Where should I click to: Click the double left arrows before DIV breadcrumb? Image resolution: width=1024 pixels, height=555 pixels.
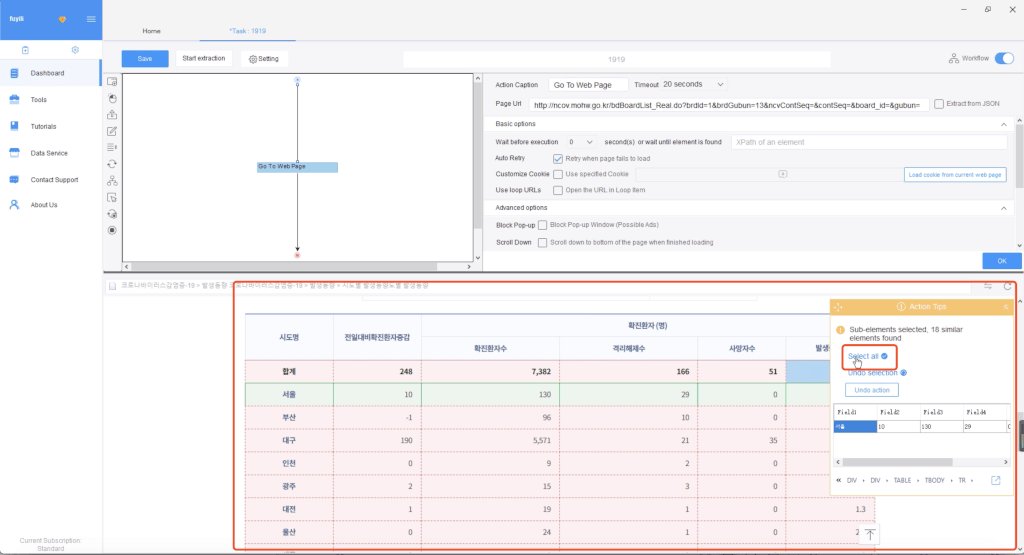click(x=839, y=481)
